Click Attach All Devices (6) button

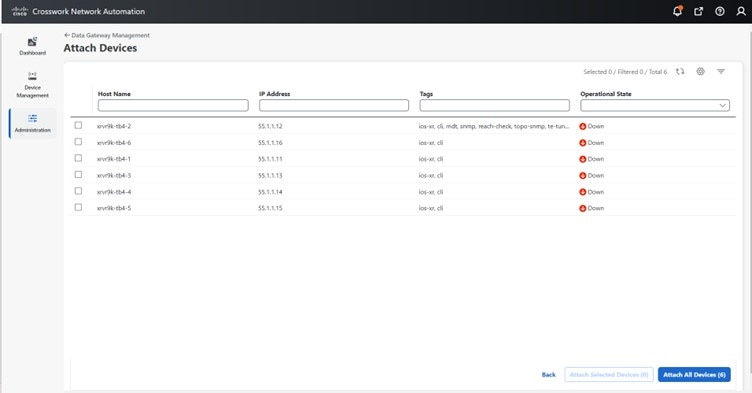[x=694, y=375]
